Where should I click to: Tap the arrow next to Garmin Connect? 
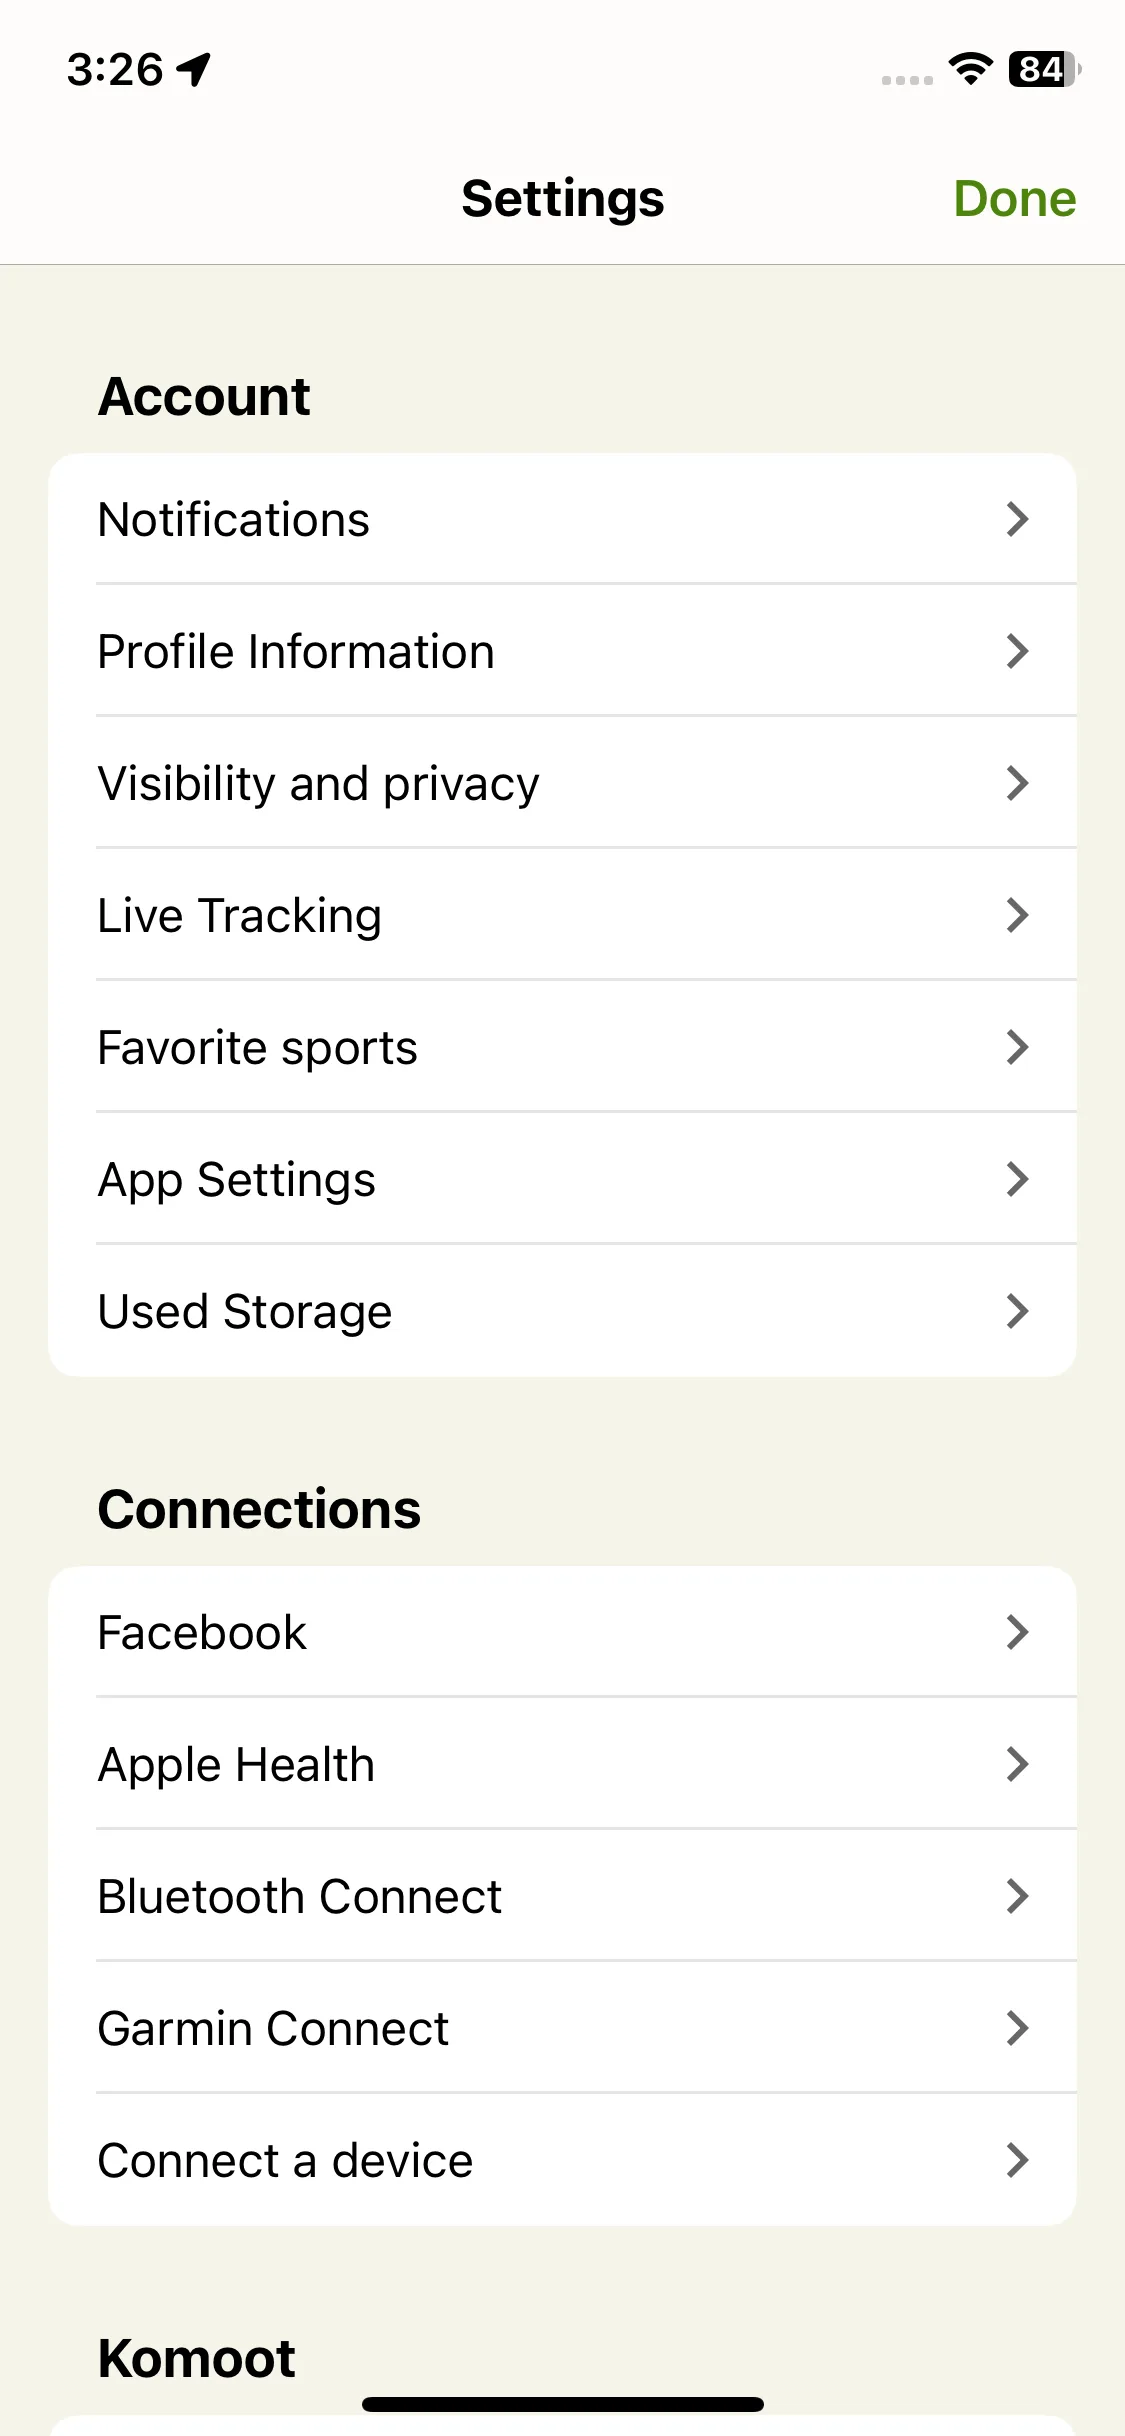[1017, 2028]
